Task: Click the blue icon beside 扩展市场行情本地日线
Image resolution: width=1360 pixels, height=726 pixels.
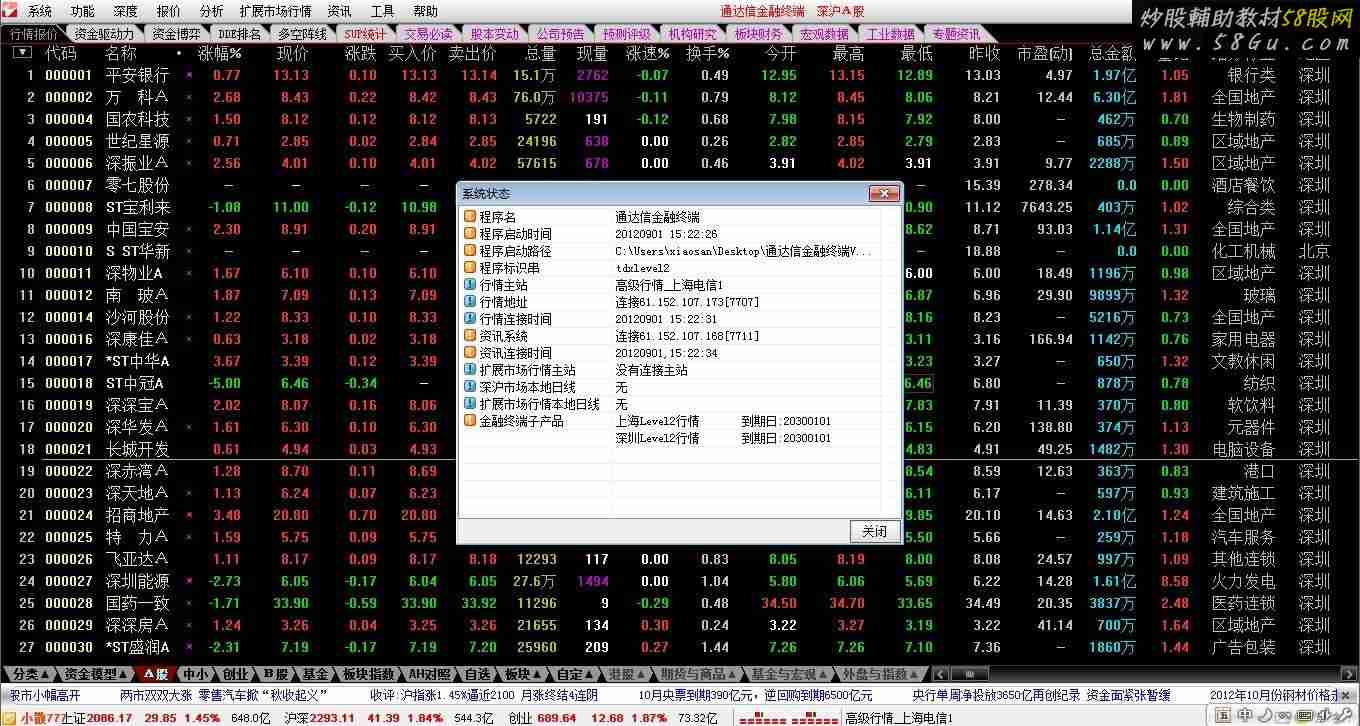Action: (470, 404)
